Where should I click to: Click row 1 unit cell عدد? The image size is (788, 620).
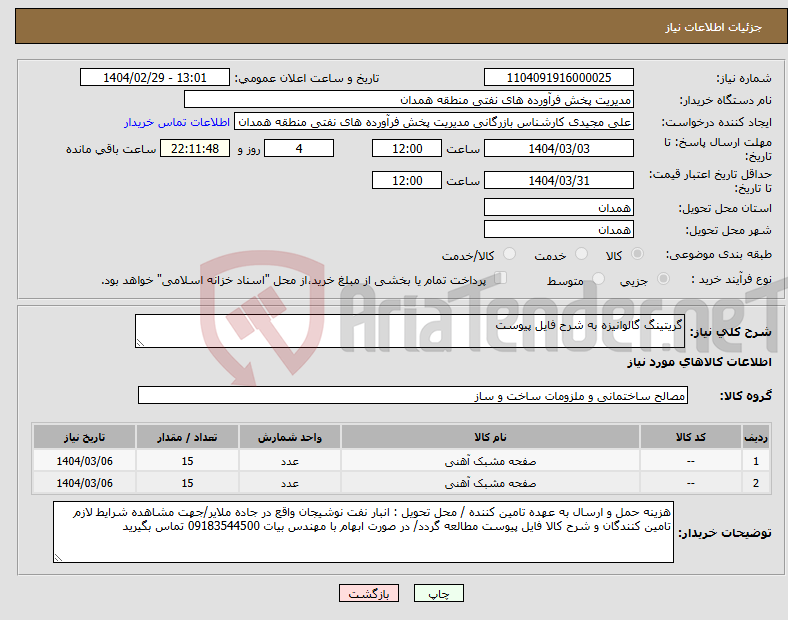290,461
